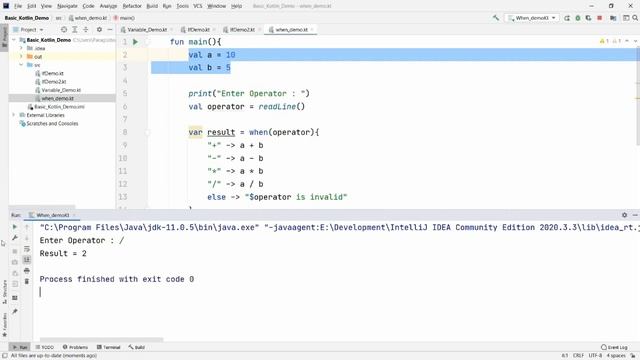Screen dimensions: 640x360
Task: Click the Run icon next to the configuration dropdown
Action: (567, 18)
